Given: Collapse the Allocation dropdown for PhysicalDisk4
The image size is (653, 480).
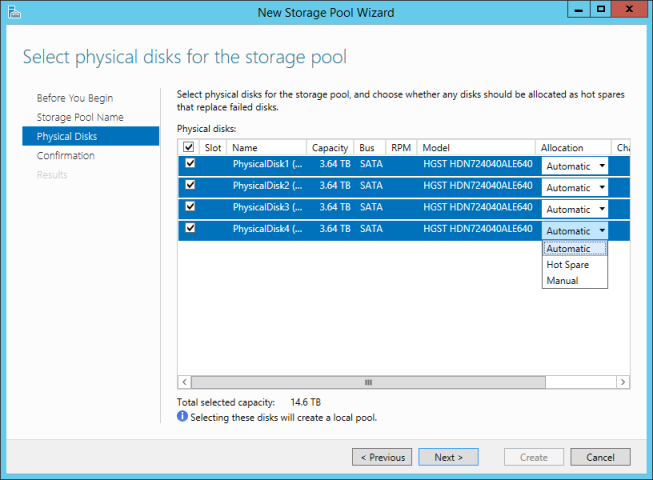Looking at the screenshot, I should tap(574, 231).
